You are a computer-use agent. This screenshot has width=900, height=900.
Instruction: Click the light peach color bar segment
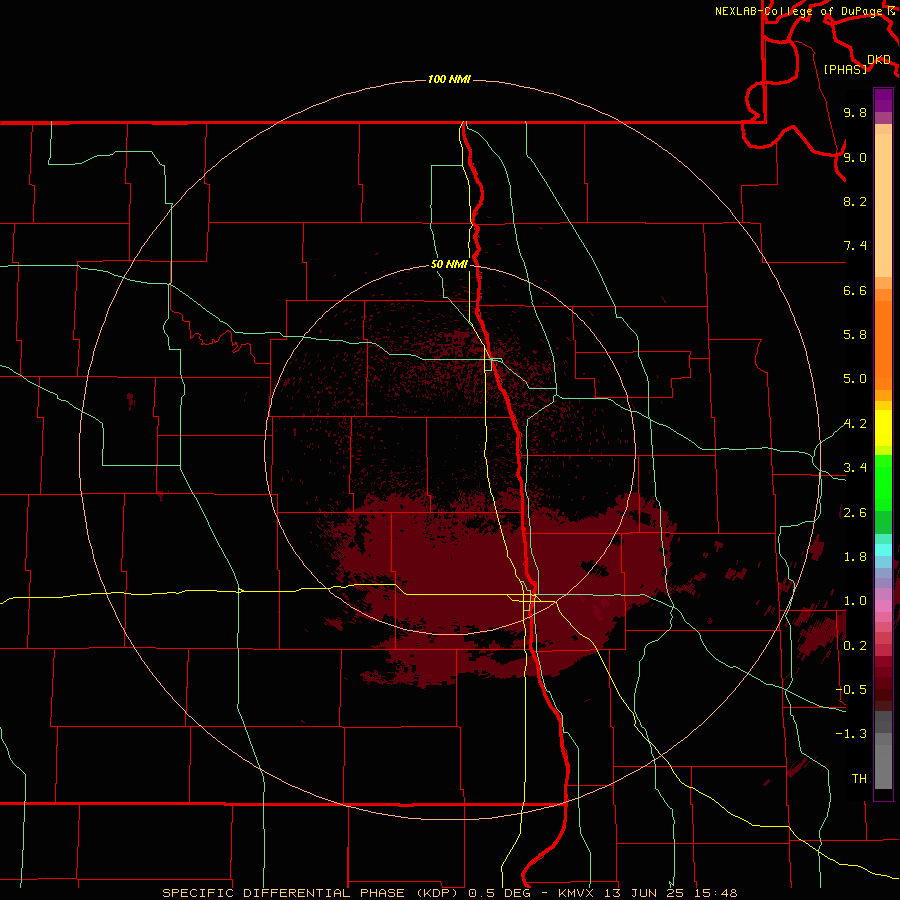[883, 205]
